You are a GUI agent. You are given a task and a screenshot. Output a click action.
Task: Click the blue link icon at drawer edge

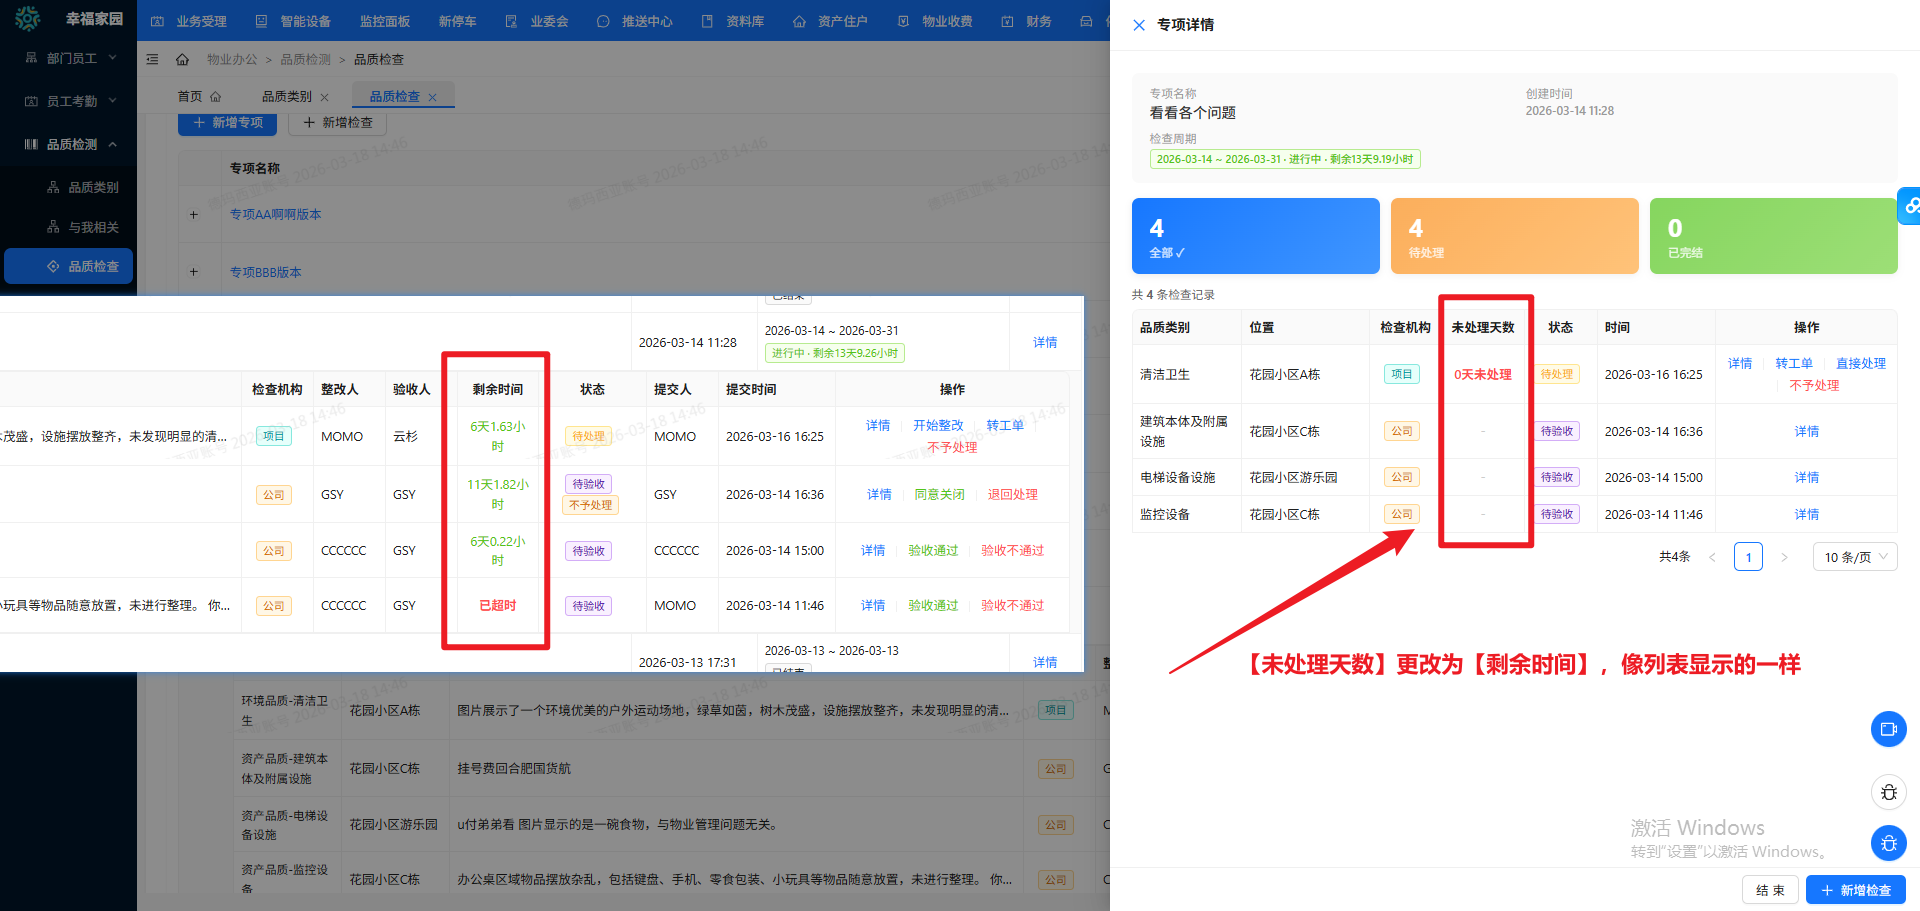[x=1910, y=206]
